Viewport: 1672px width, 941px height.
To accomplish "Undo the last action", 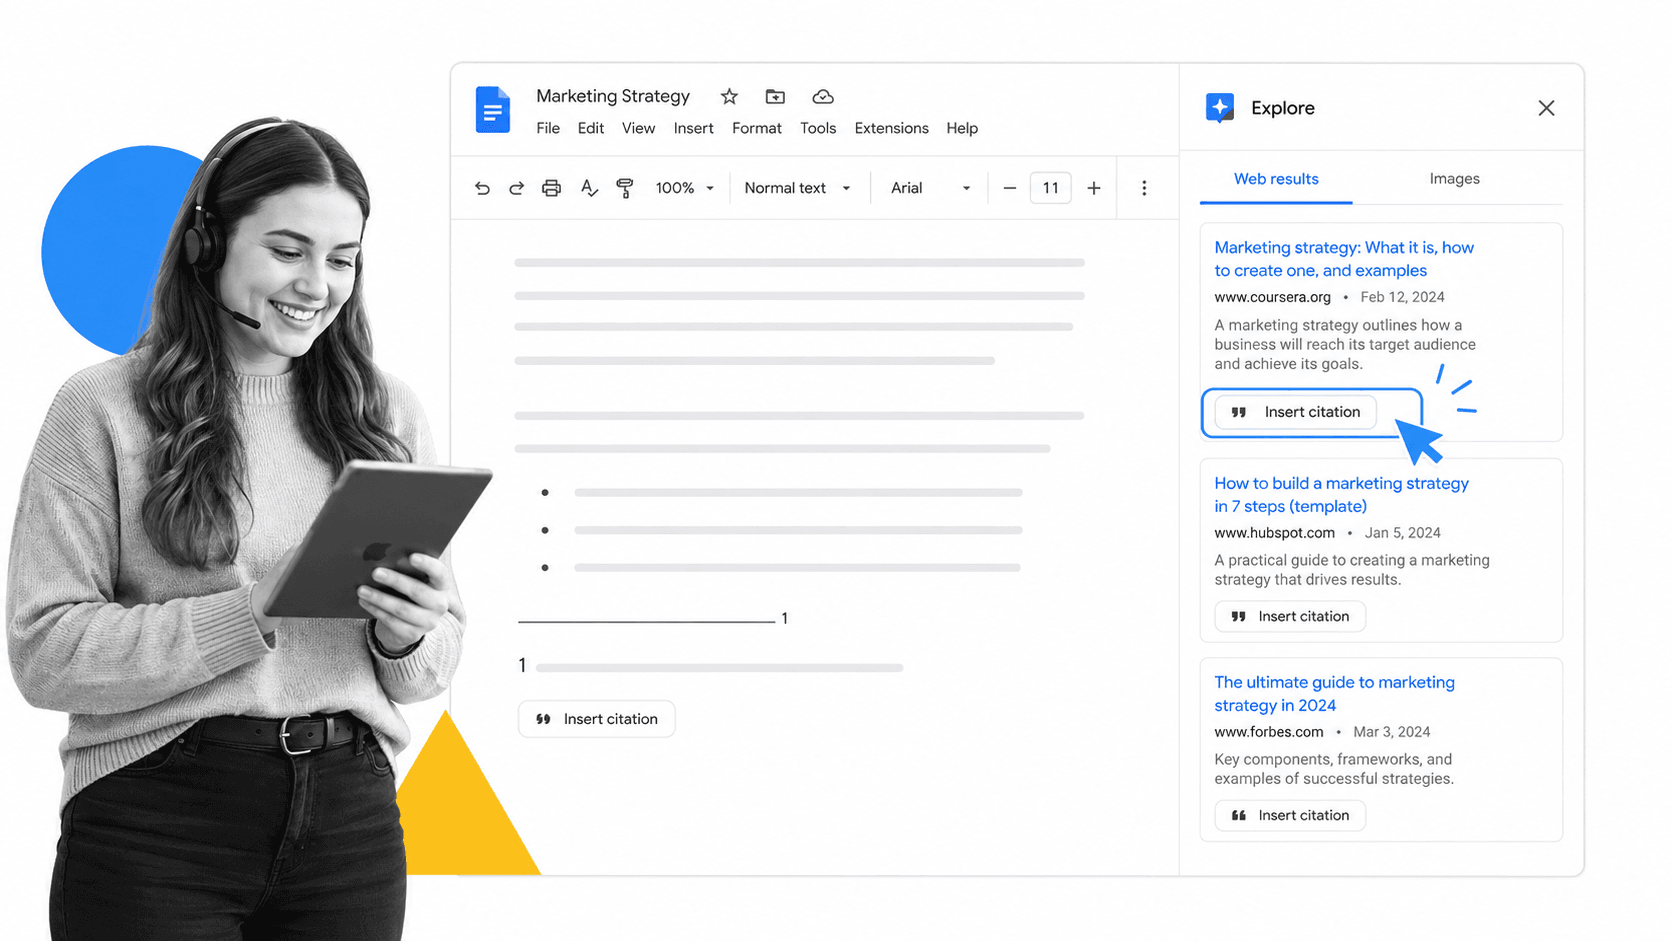I will (x=482, y=188).
